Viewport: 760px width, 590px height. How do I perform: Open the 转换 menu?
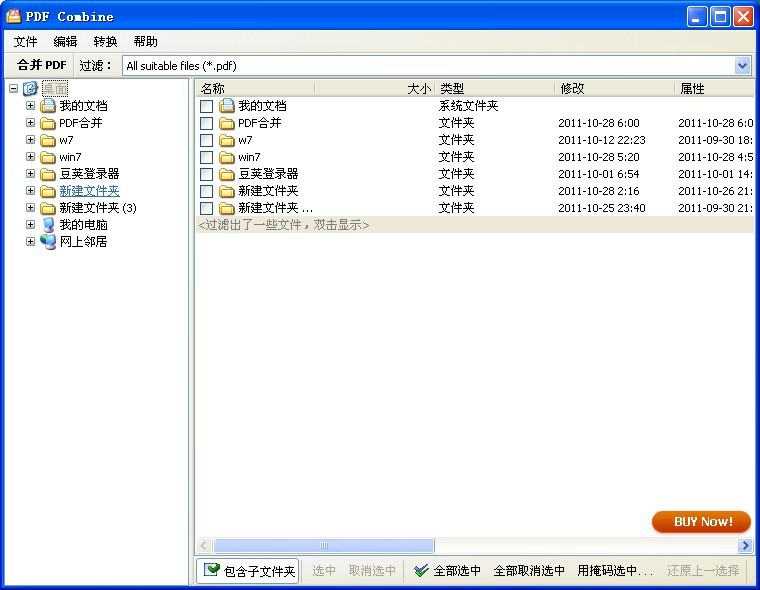click(105, 41)
